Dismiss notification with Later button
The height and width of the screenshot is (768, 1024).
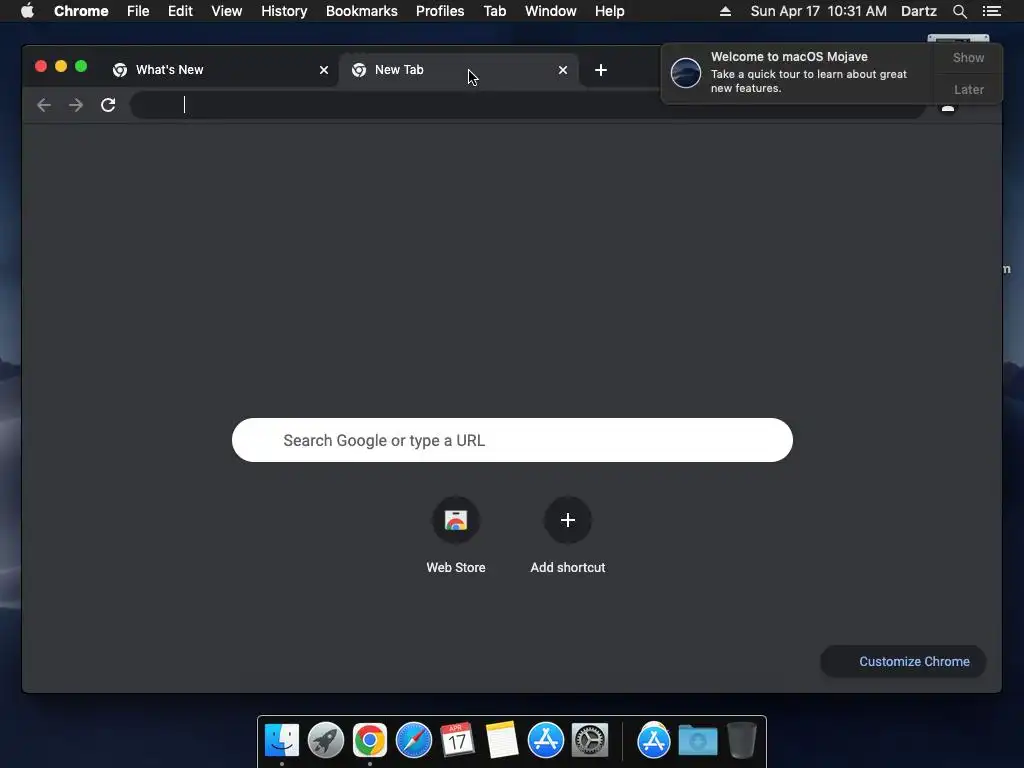click(x=968, y=89)
